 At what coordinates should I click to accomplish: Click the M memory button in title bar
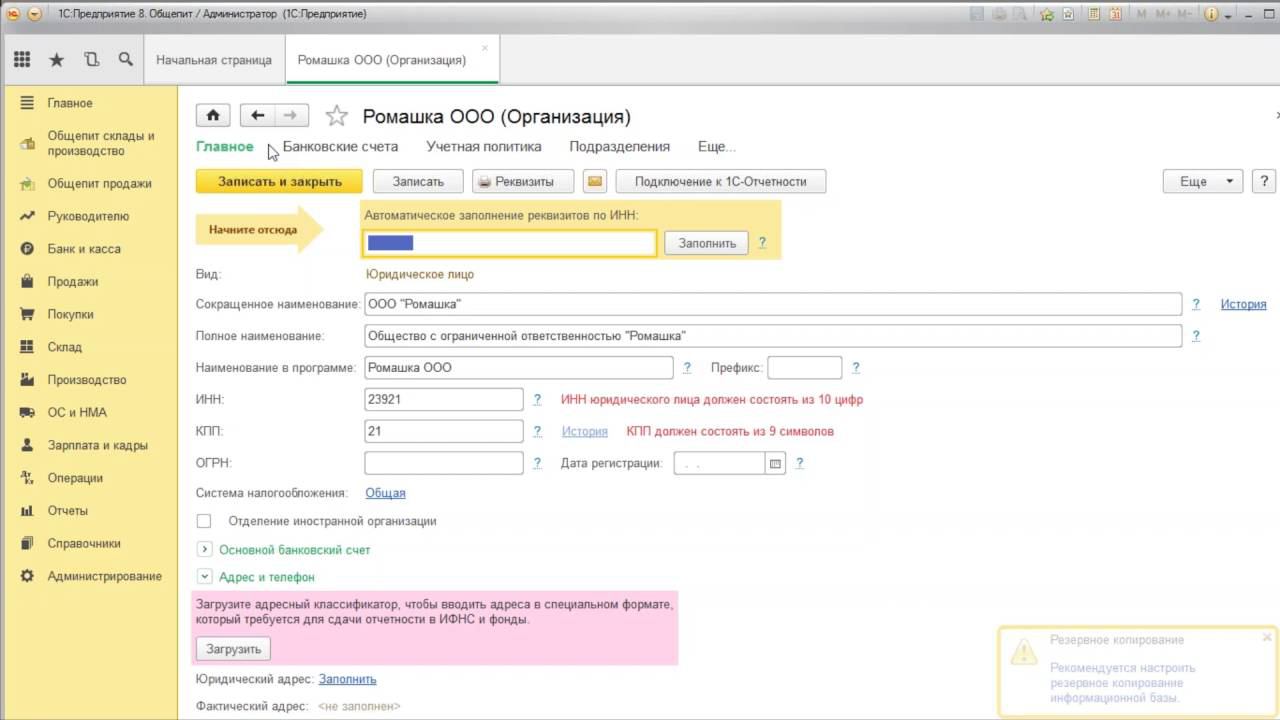pyautogui.click(x=1140, y=14)
